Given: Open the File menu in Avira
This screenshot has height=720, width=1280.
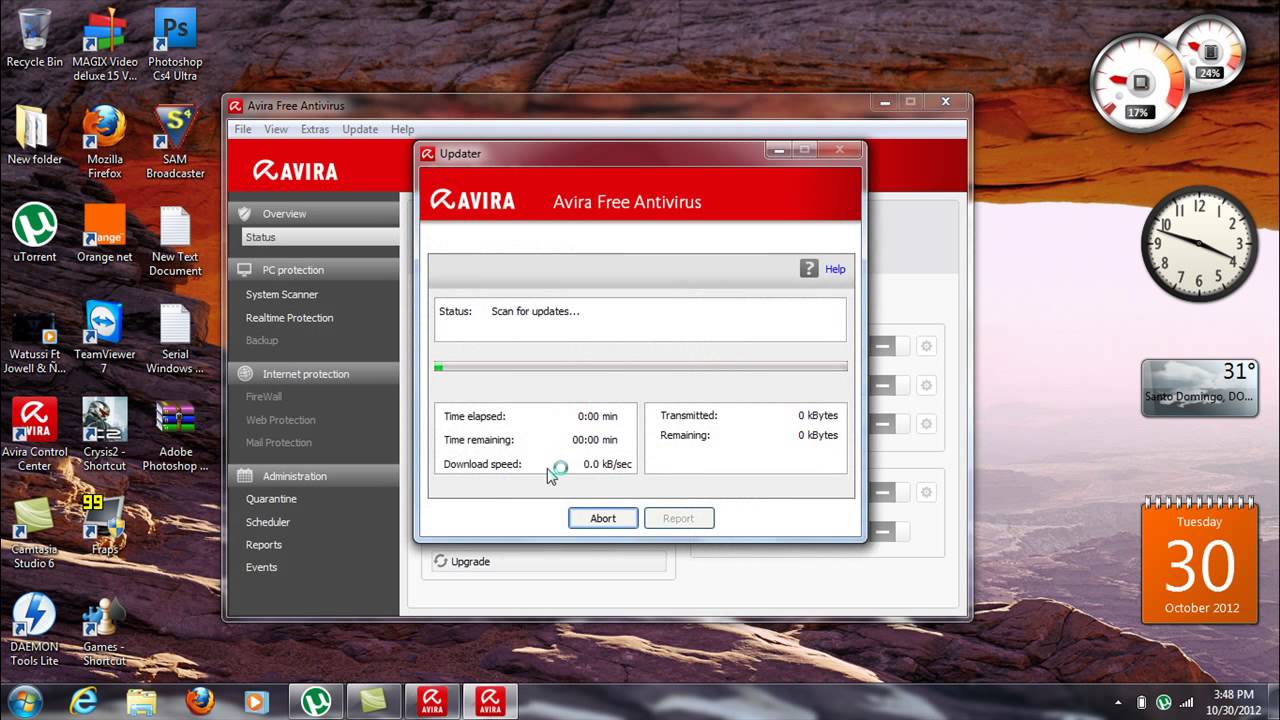Looking at the screenshot, I should pos(243,129).
